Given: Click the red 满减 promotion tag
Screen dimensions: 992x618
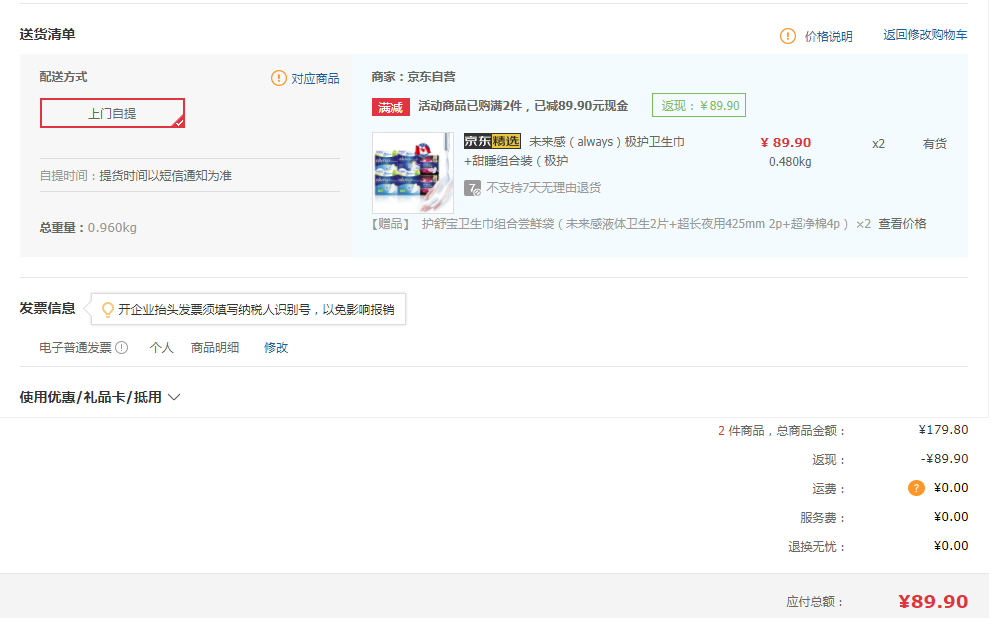Looking at the screenshot, I should [x=390, y=107].
